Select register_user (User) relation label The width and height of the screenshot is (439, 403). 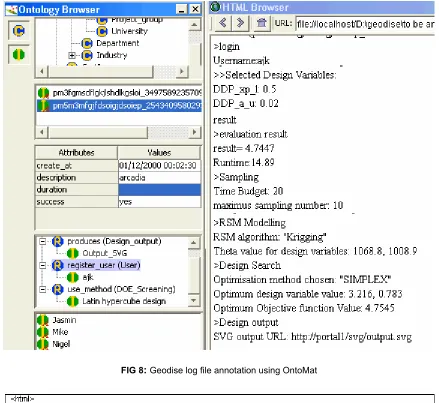(104, 265)
